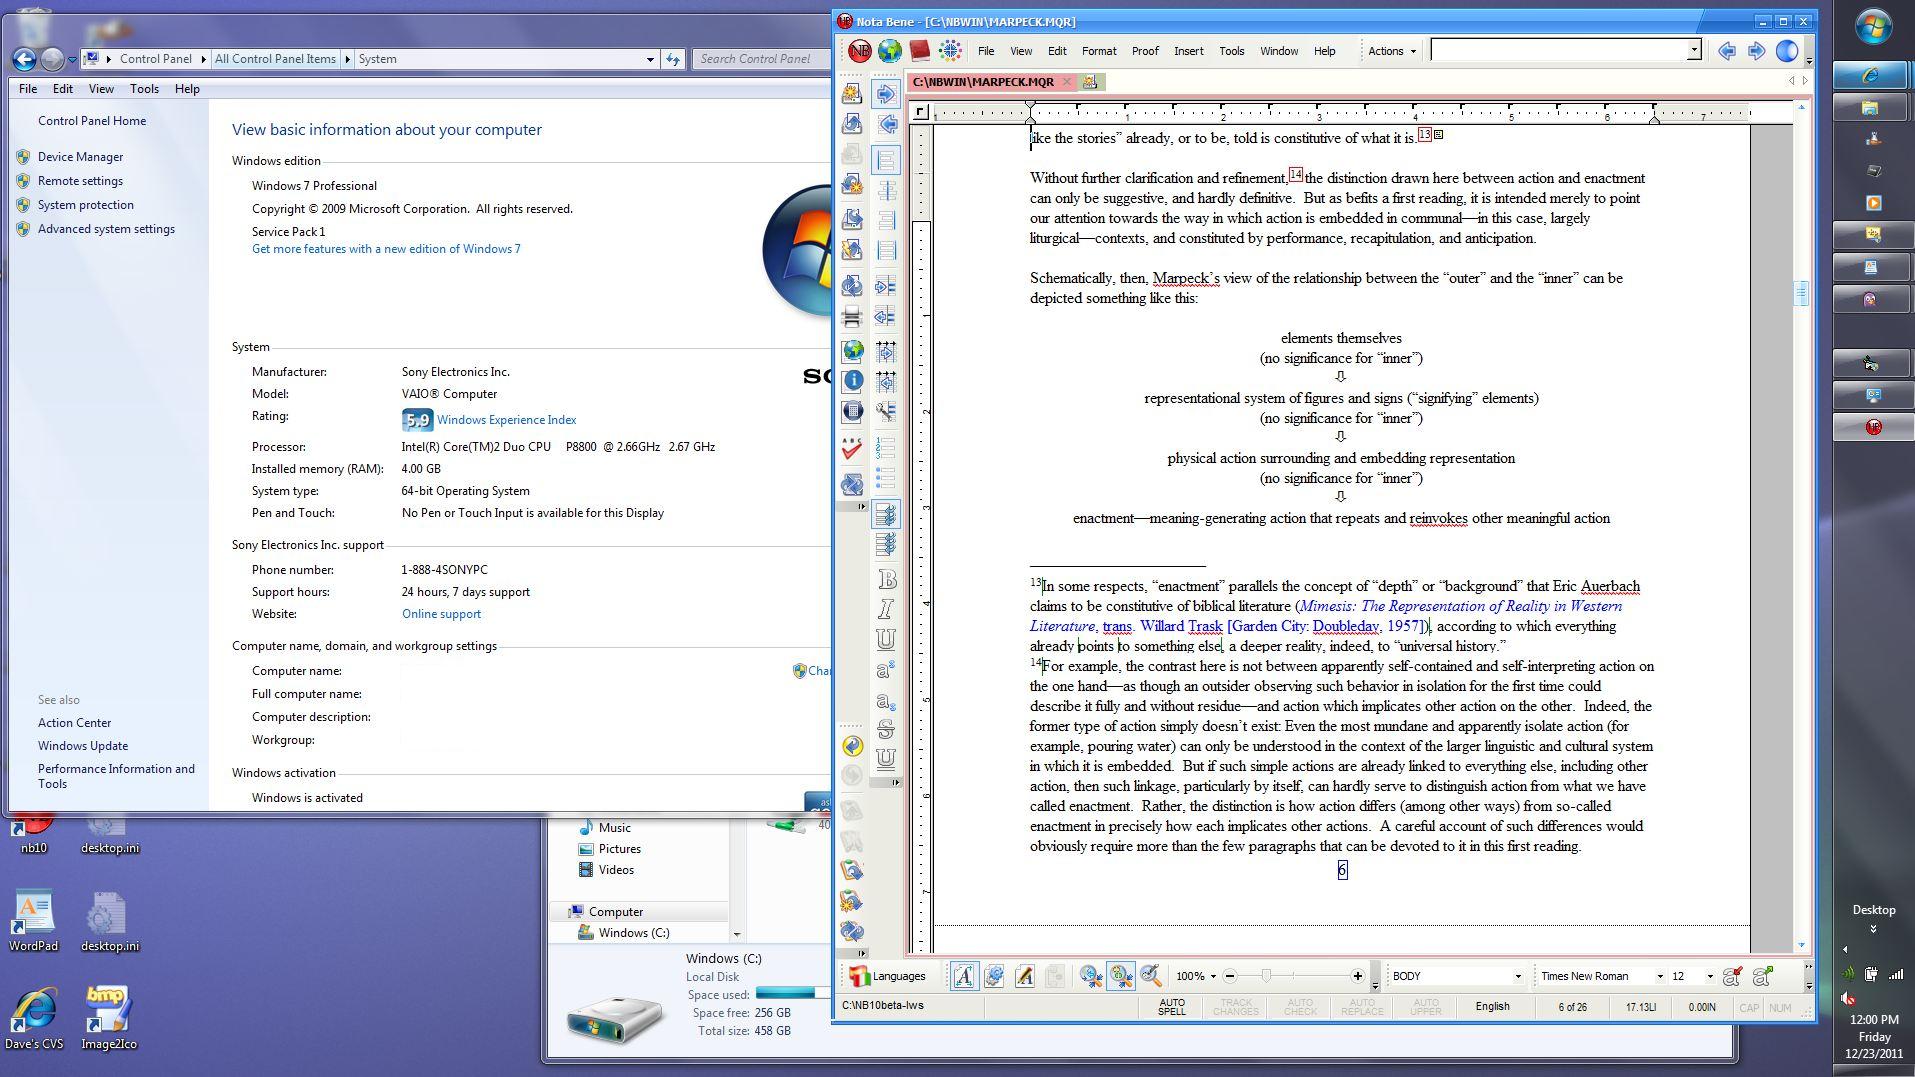Image resolution: width=1915 pixels, height=1077 pixels.
Task: Click the magnifier zoom icon in bottom toolbar
Action: coord(1151,976)
